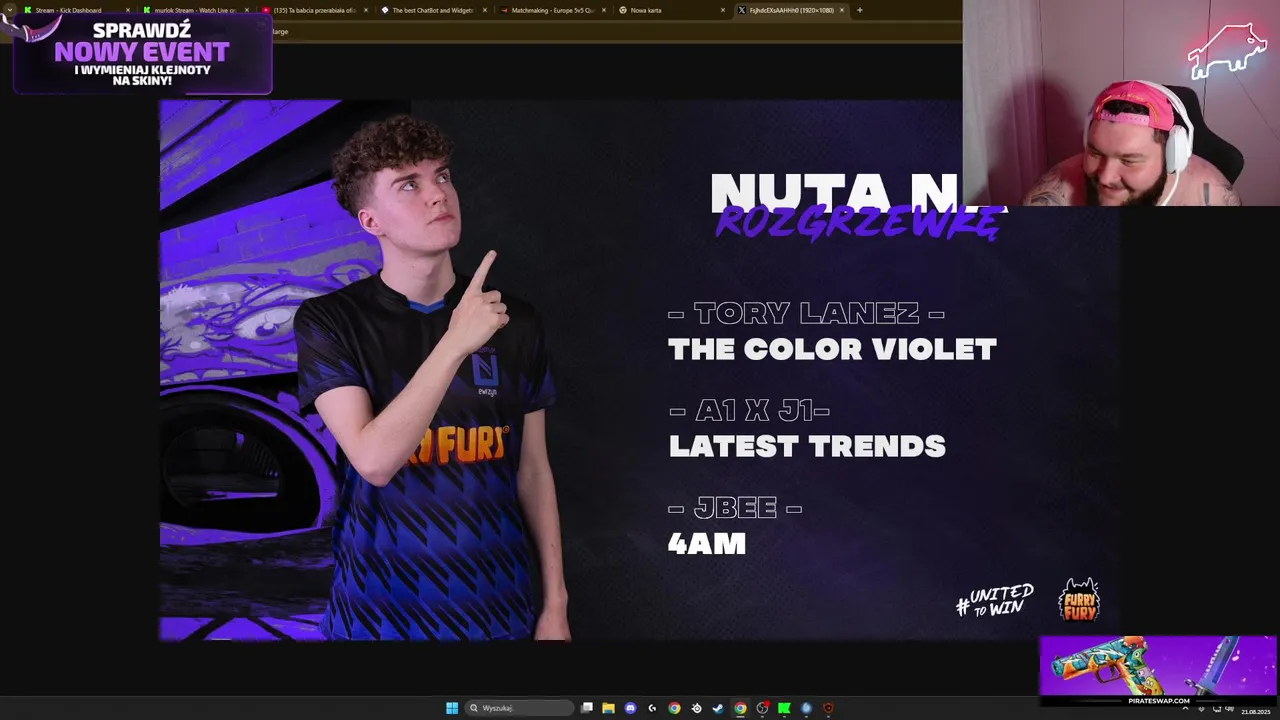Close the Stream - Kick Dashboard tab

pos(128,10)
